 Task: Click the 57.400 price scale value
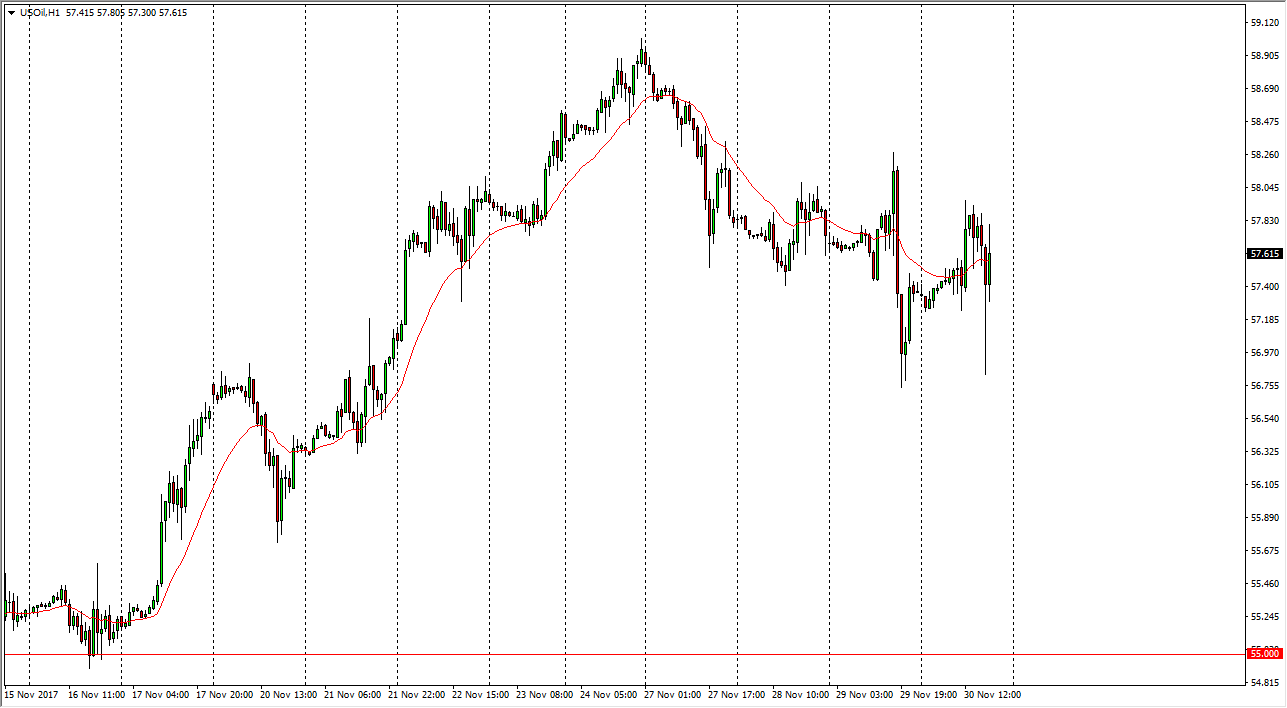(1264, 287)
